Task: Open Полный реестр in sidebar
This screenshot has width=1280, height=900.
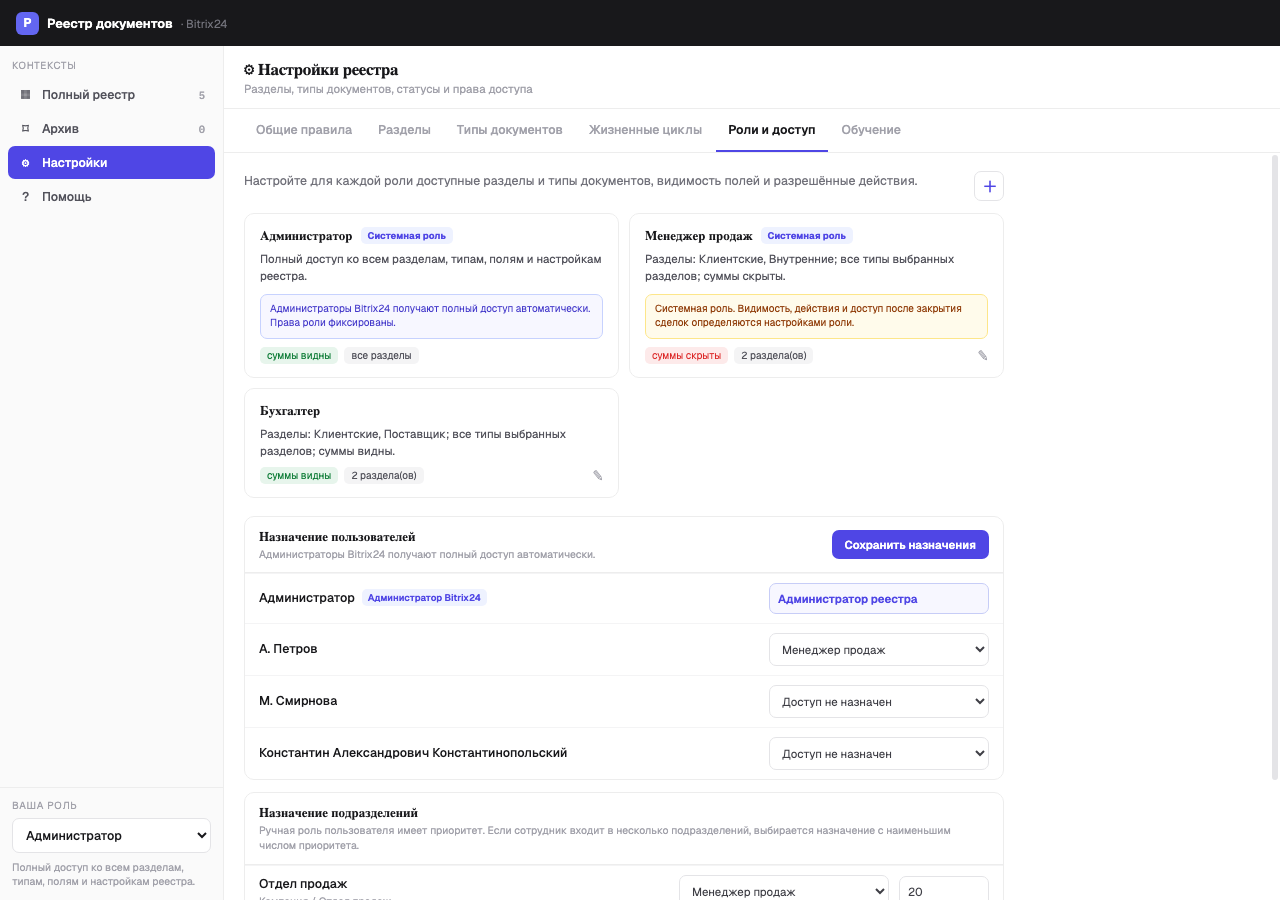Action: 111,95
